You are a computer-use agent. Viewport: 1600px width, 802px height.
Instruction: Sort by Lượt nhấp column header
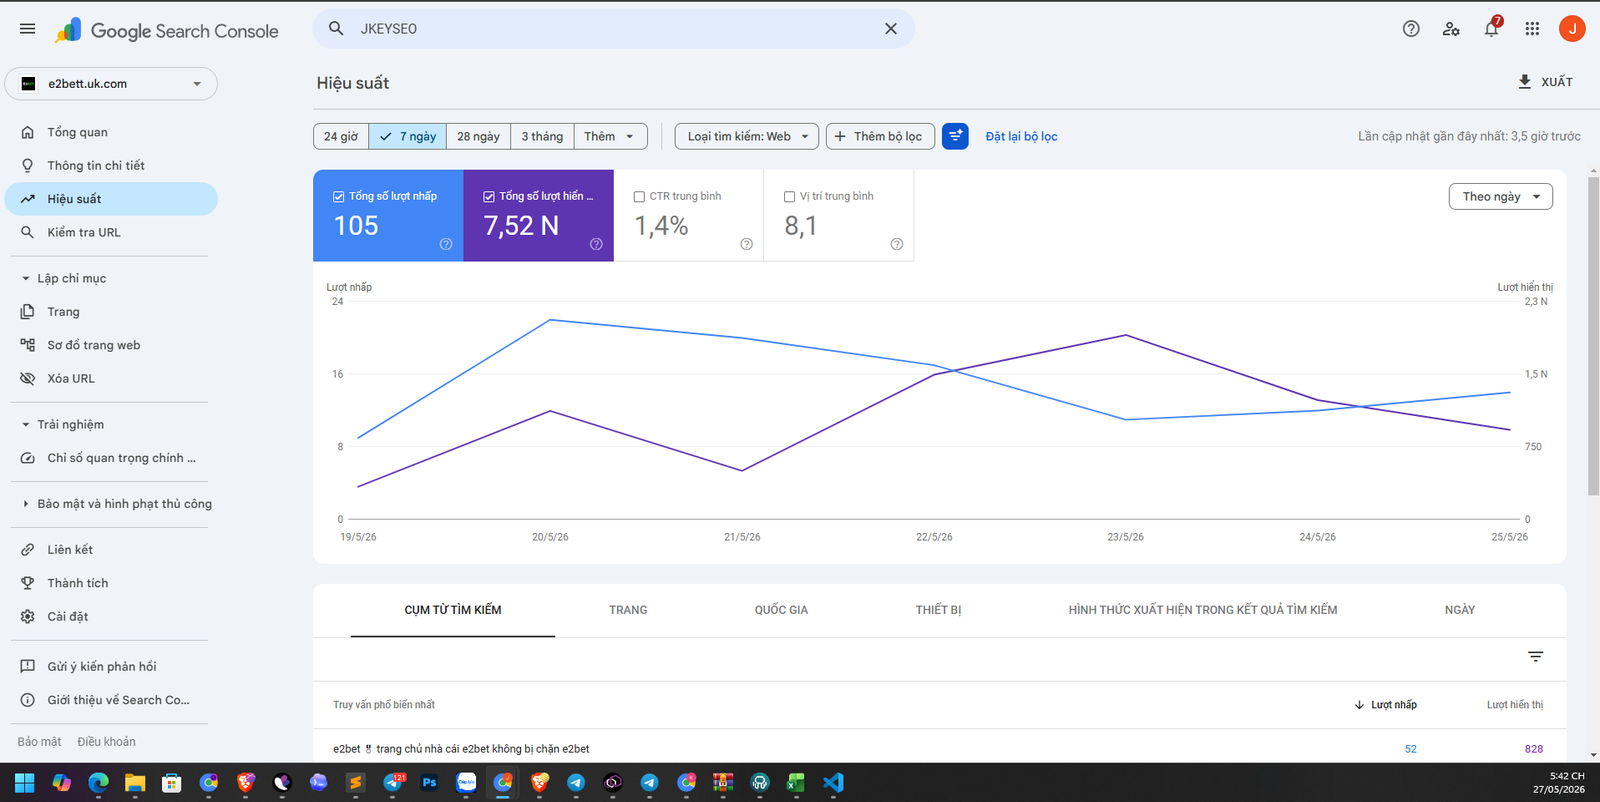[x=1386, y=705]
